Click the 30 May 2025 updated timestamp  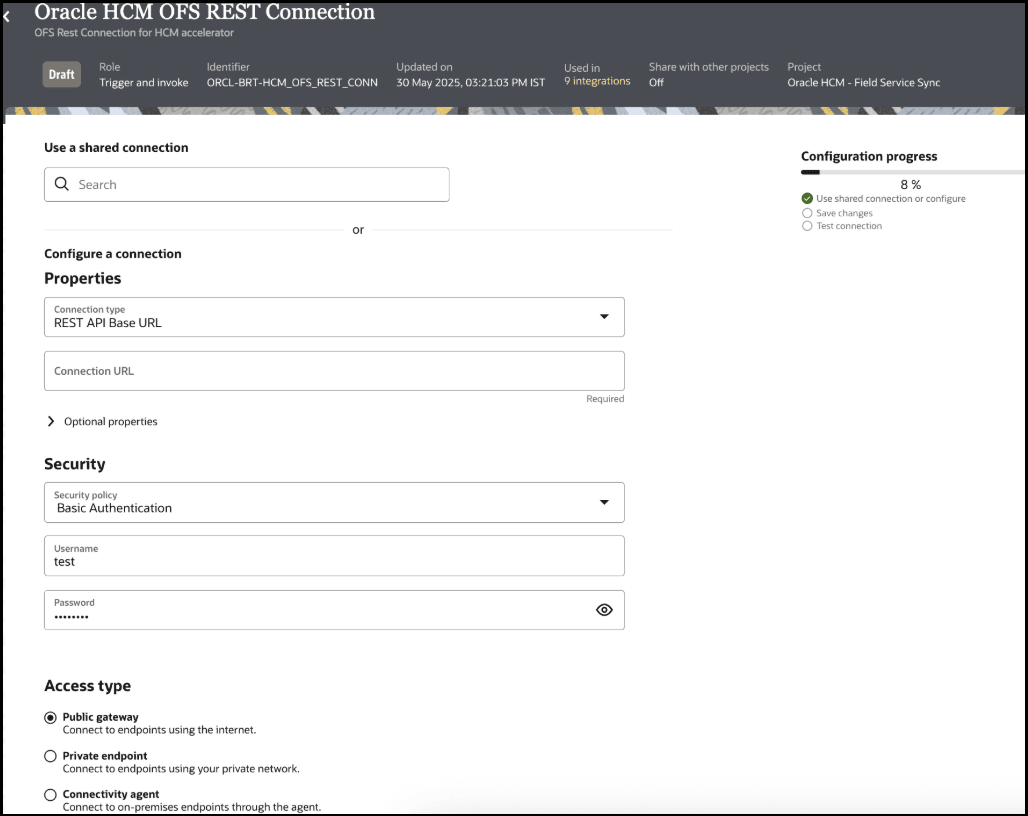point(470,83)
